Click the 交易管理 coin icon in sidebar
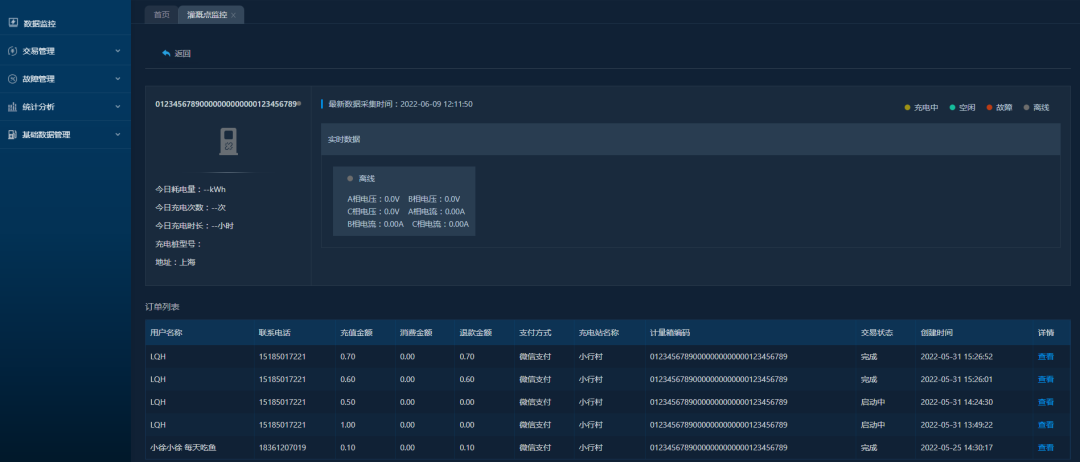 point(12,51)
